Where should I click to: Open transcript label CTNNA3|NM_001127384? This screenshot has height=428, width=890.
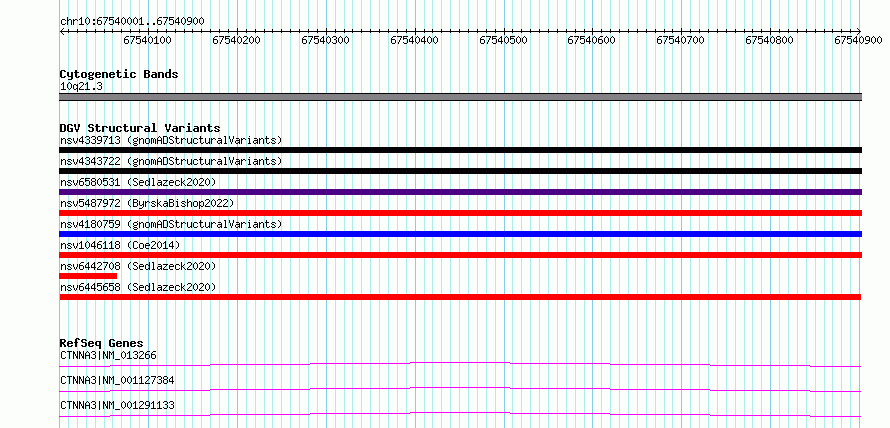[117, 380]
